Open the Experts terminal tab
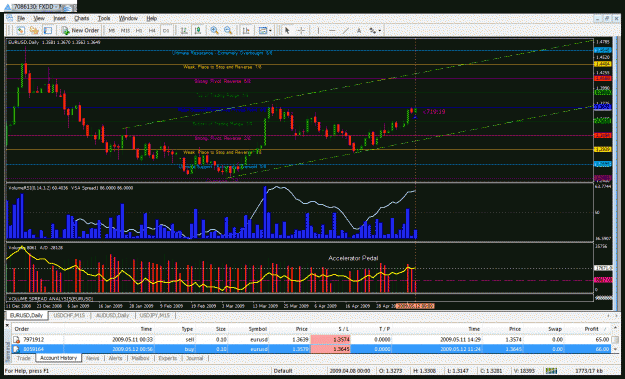This screenshot has width=625, height=379. tap(167, 358)
